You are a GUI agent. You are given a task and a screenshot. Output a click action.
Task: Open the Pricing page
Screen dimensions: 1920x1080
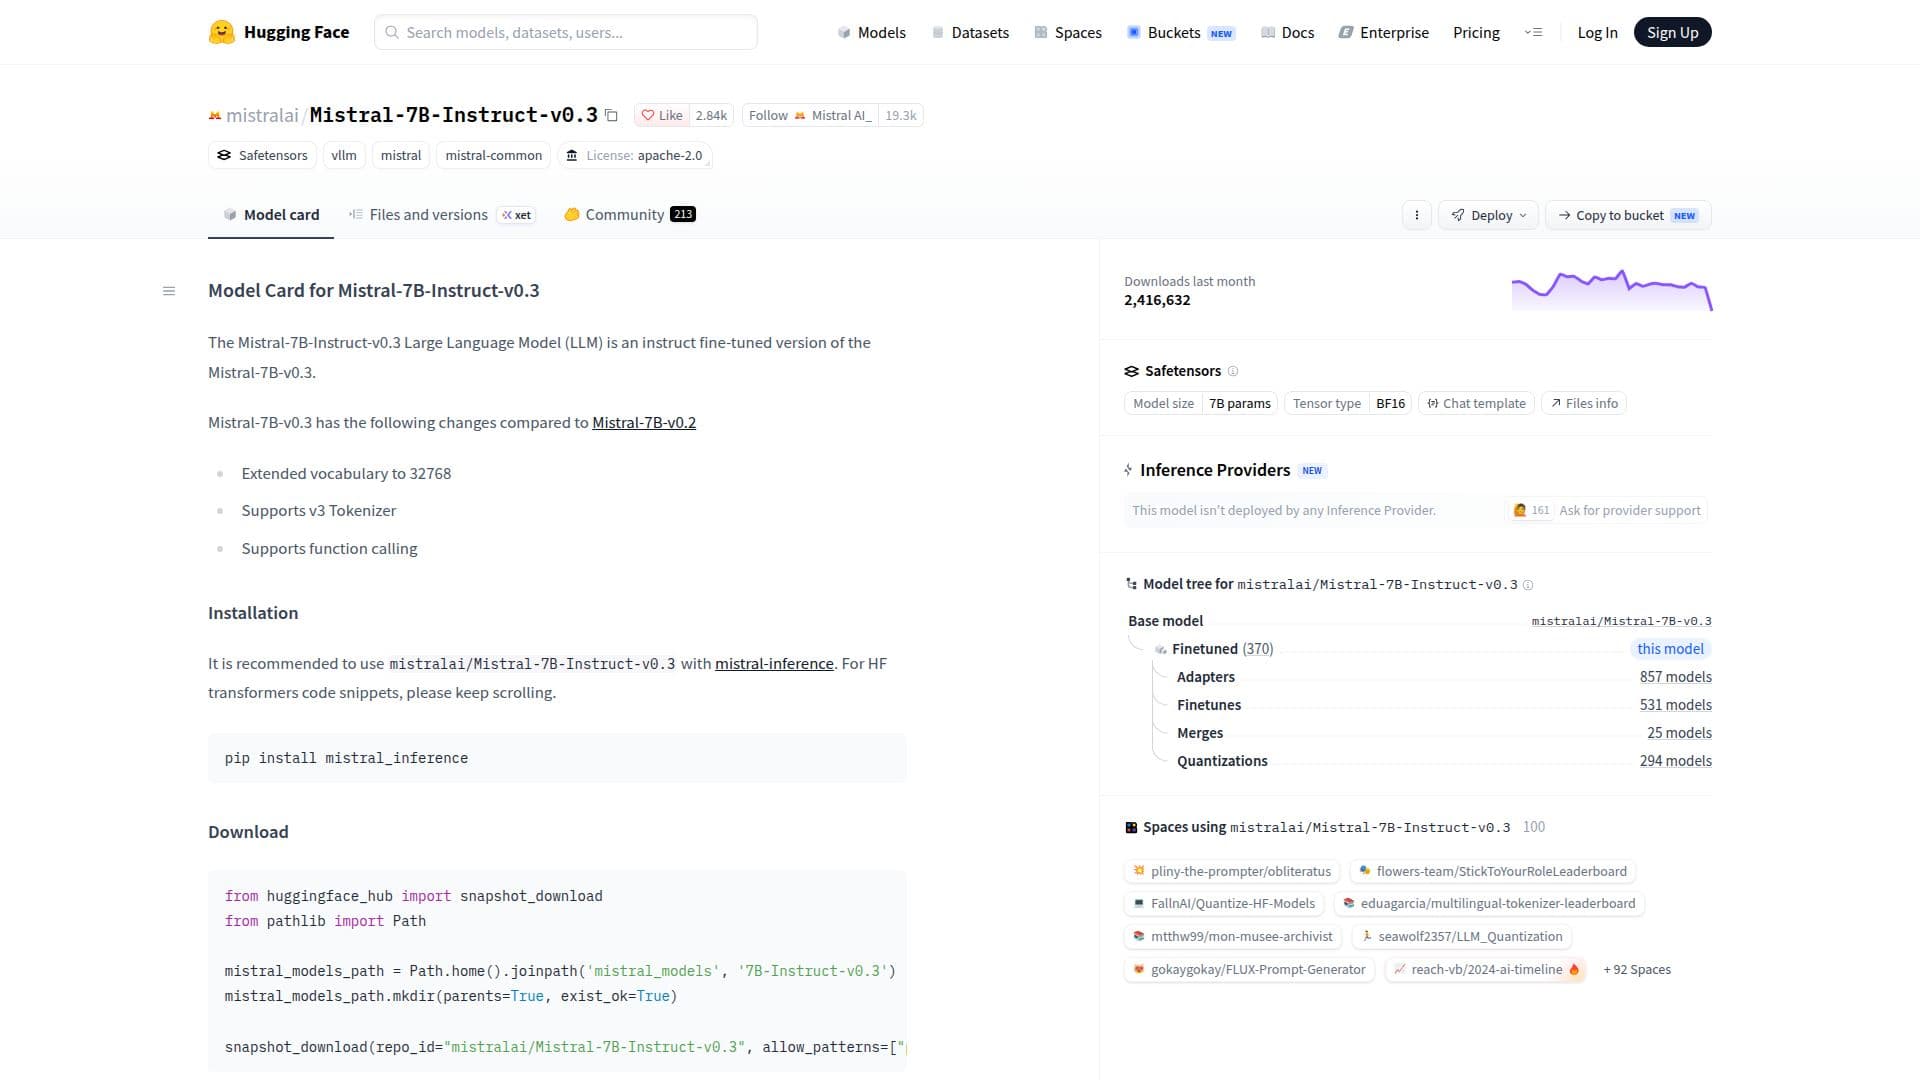pos(1476,32)
